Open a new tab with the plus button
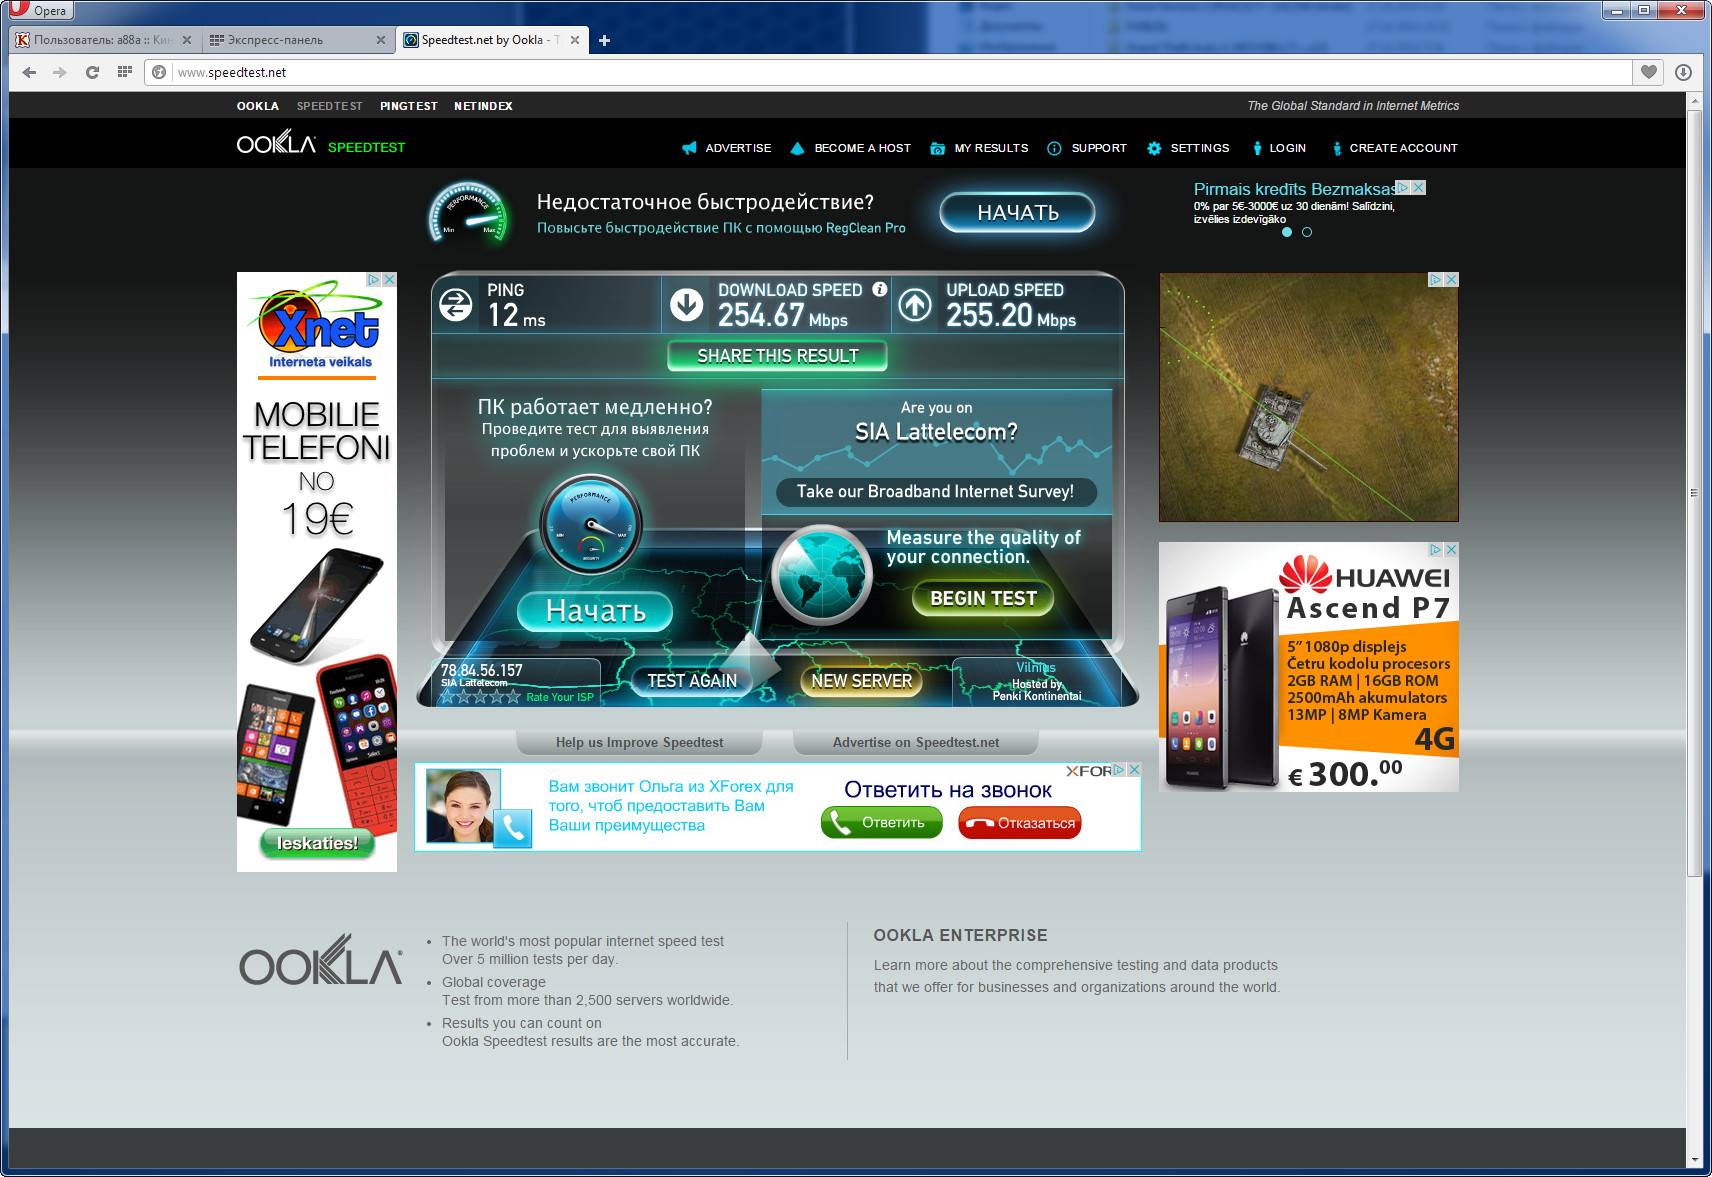This screenshot has width=1712, height=1177. [604, 40]
